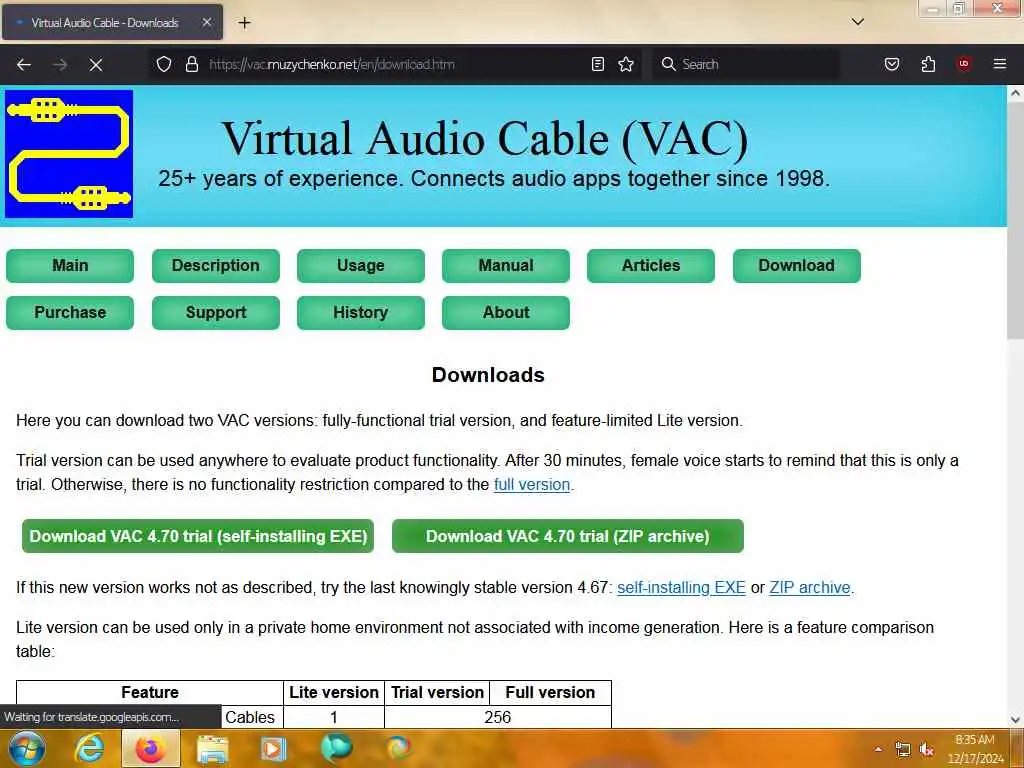
Task: Open the Extensions puzzle icon
Action: [x=928, y=64]
